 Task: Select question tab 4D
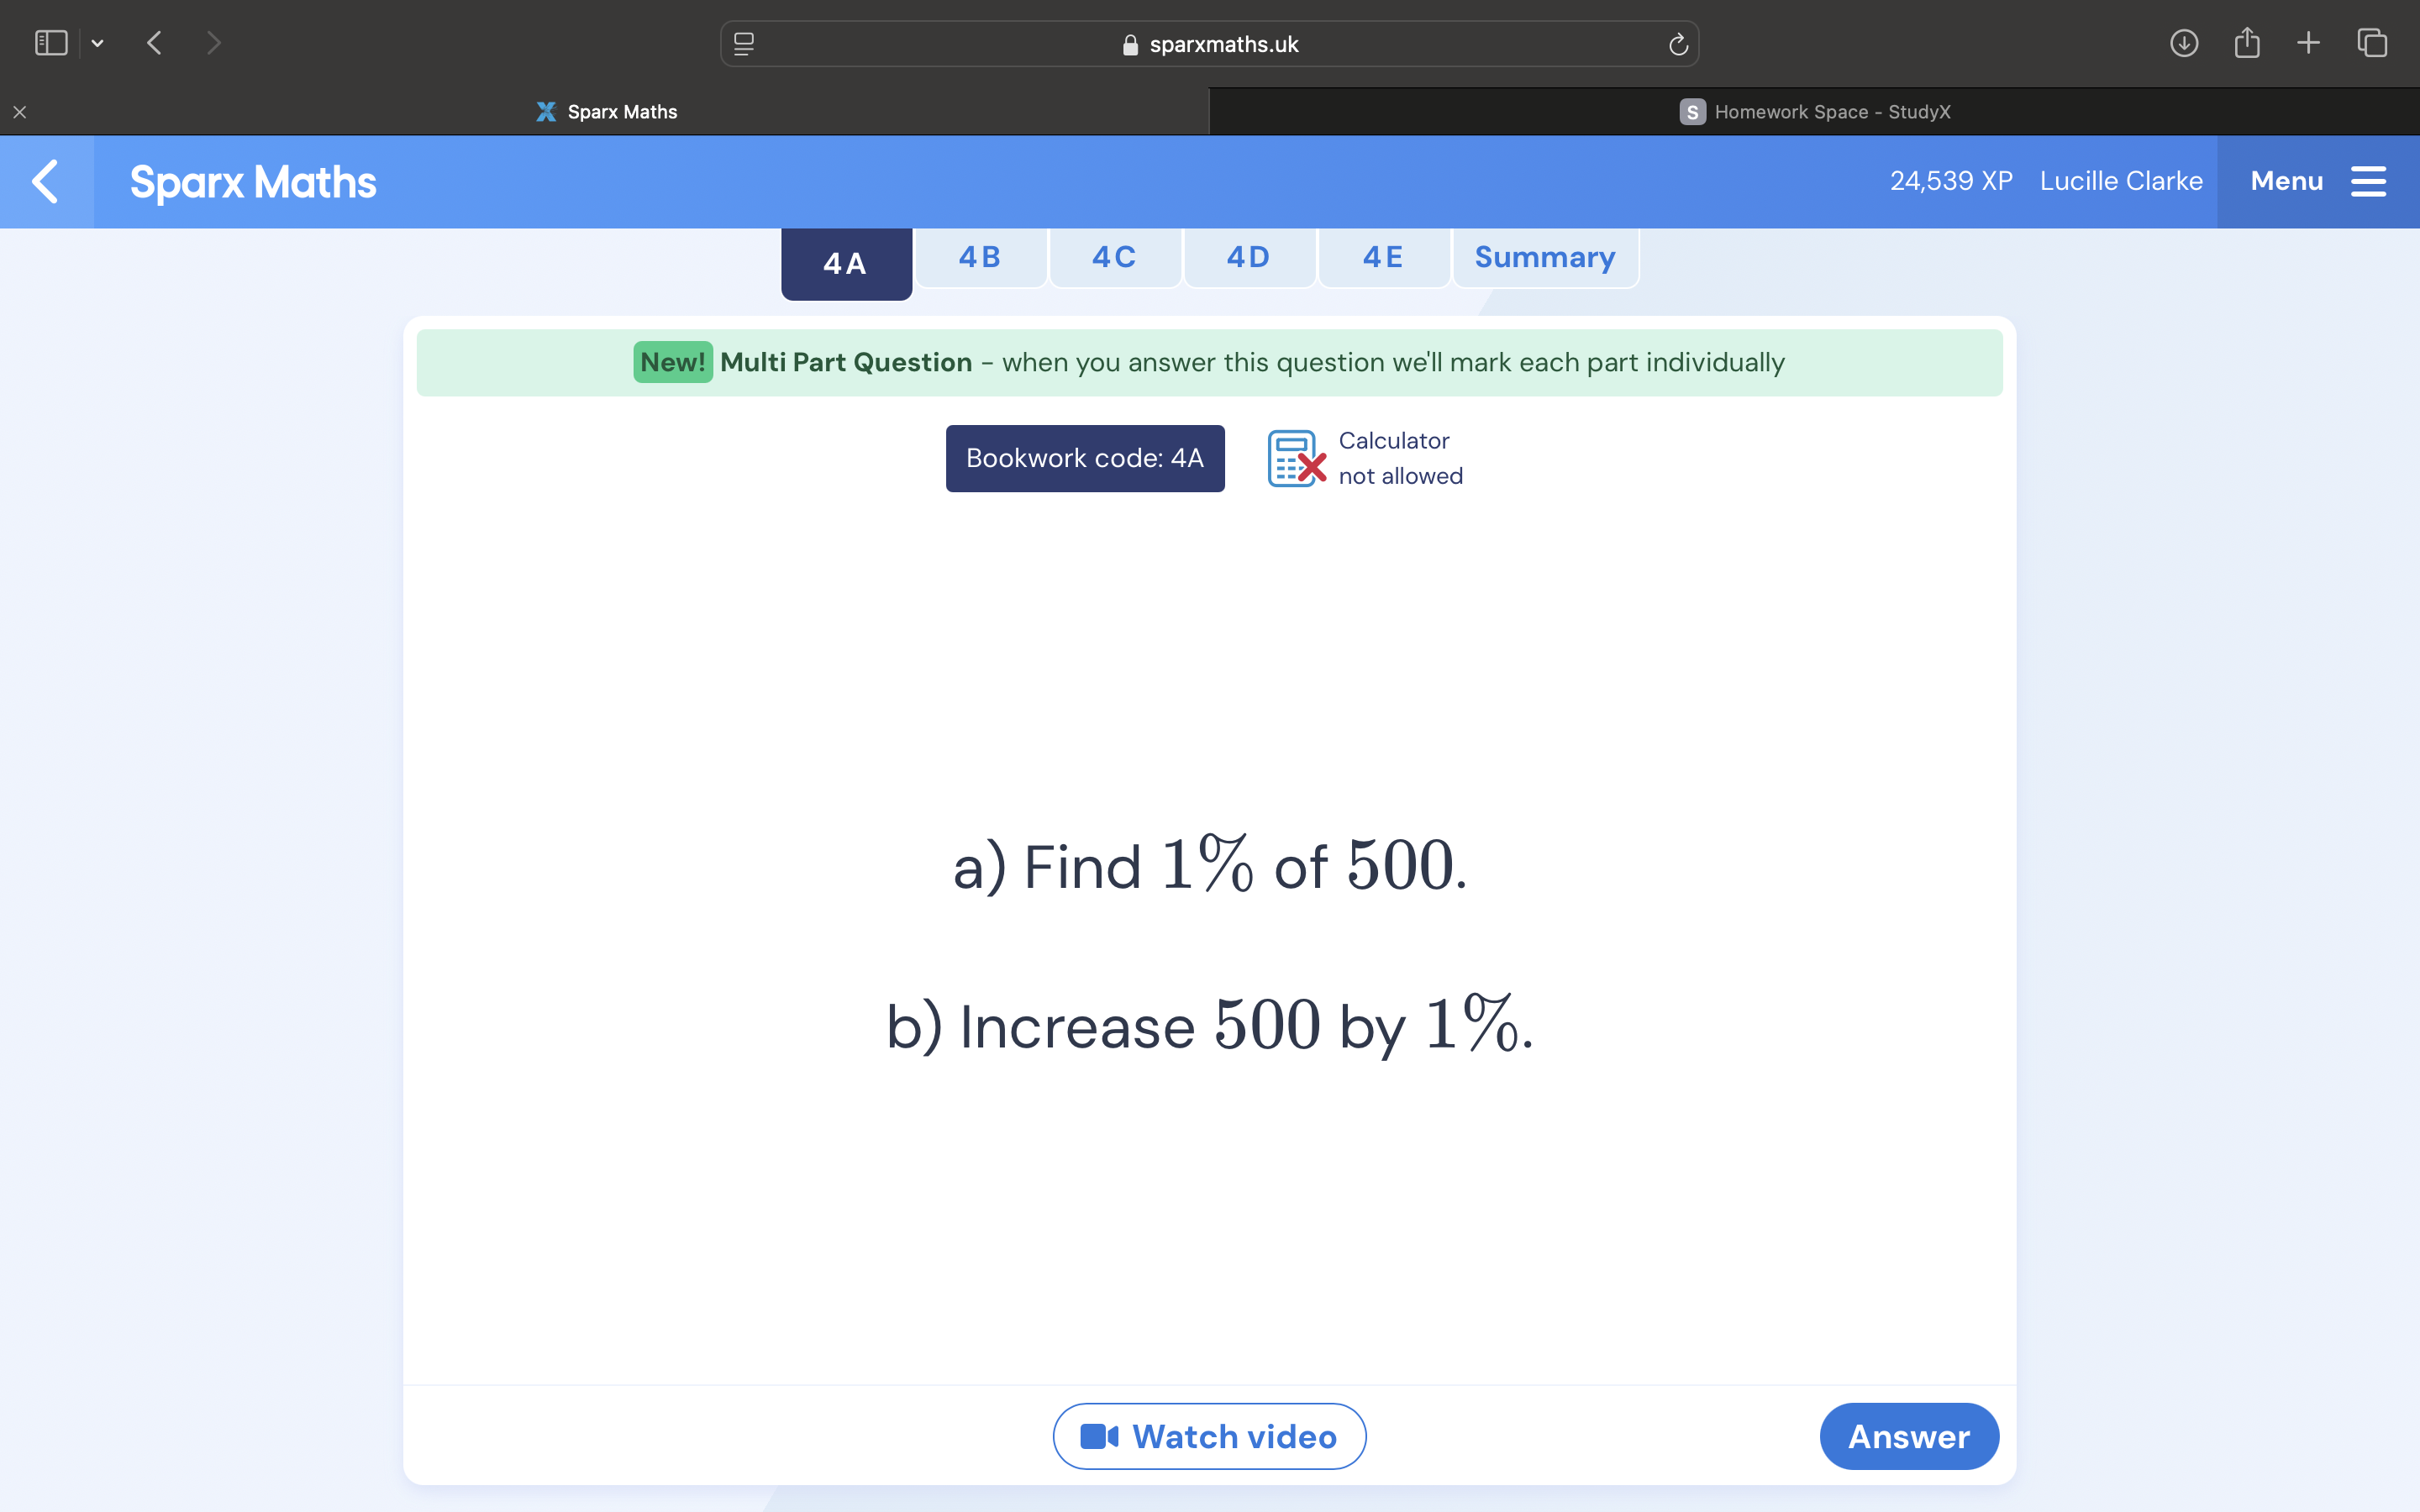[1249, 257]
